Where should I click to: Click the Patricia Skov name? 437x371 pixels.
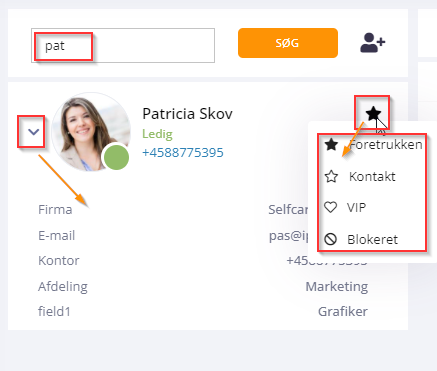point(187,114)
